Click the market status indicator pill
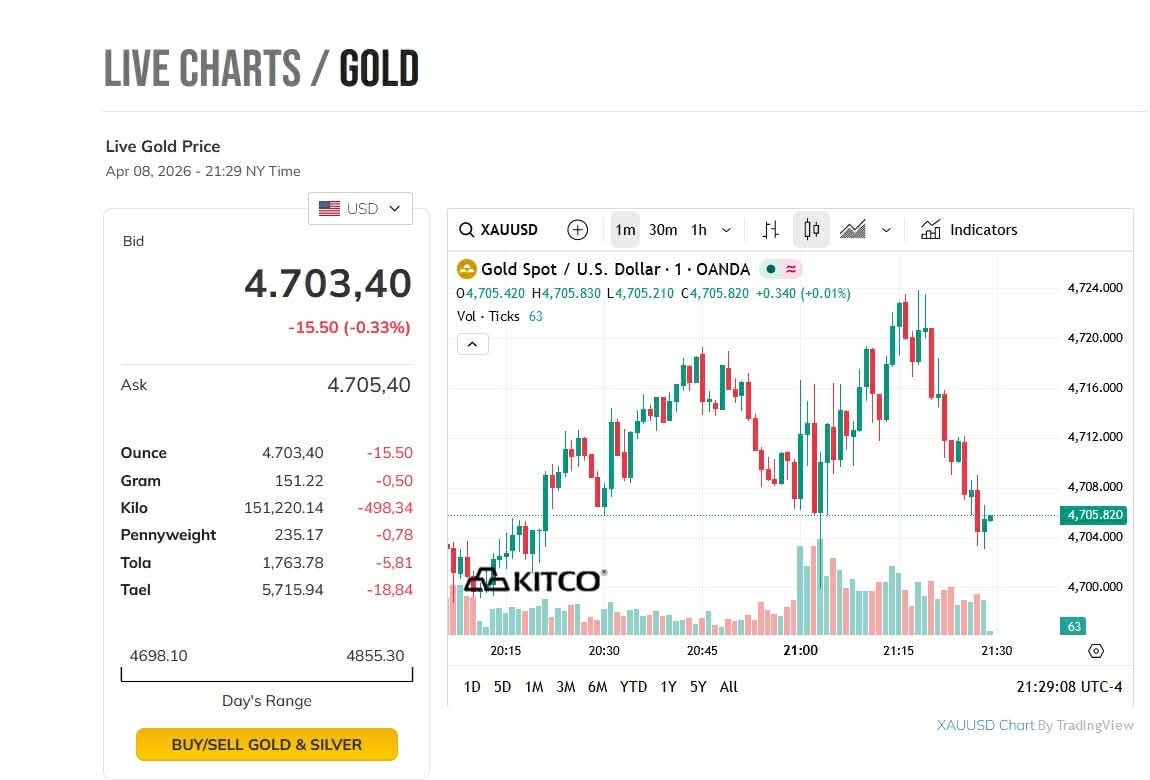 click(x=781, y=269)
